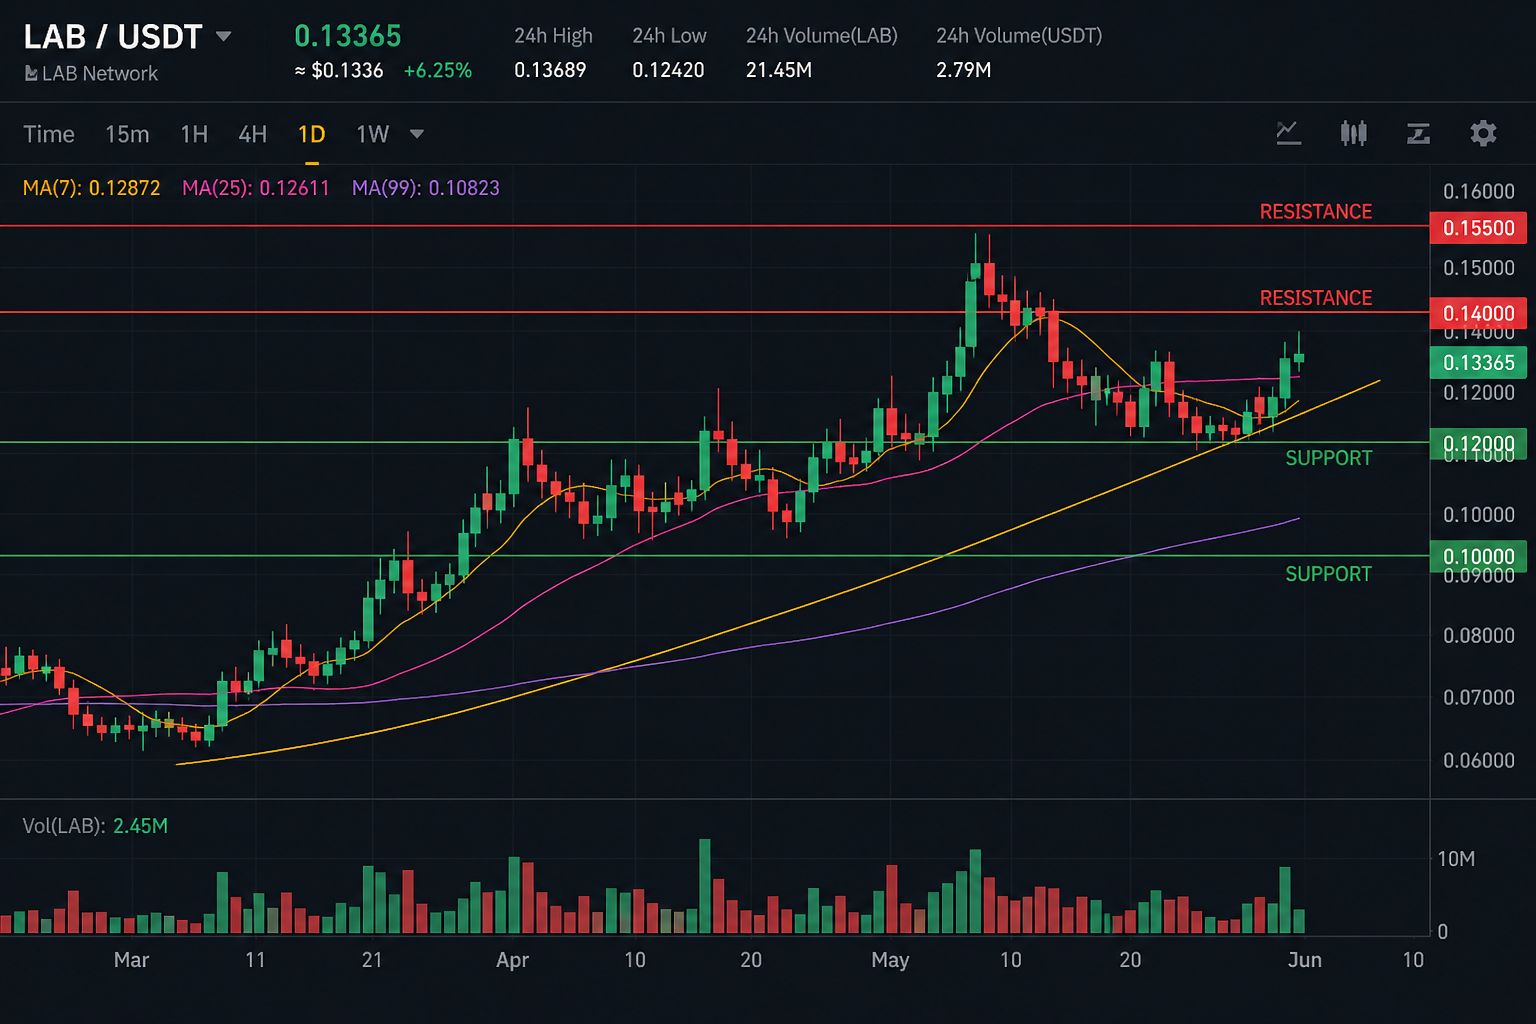Select the 1W timeframe tab
The height and width of the screenshot is (1024, 1536).
pos(372,134)
